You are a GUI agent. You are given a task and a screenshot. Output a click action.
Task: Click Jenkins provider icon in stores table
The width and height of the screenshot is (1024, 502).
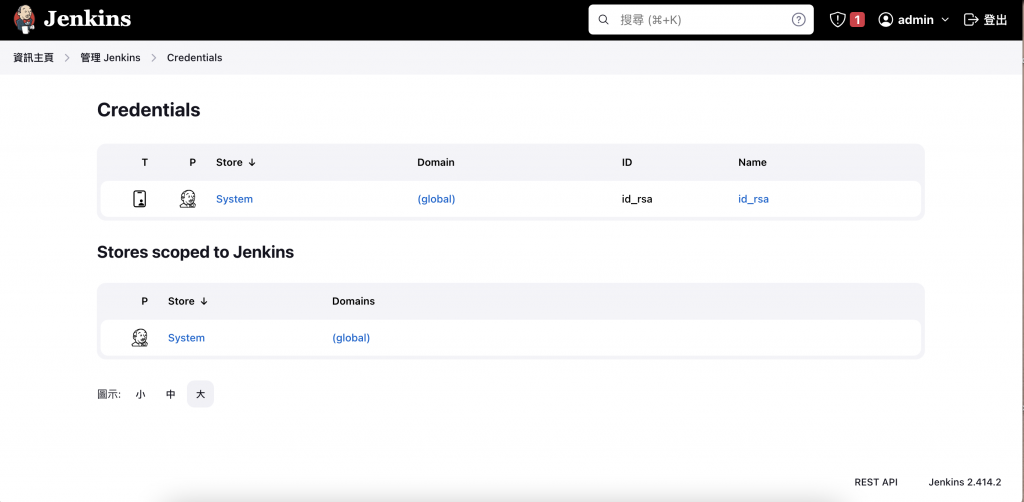[x=140, y=337]
